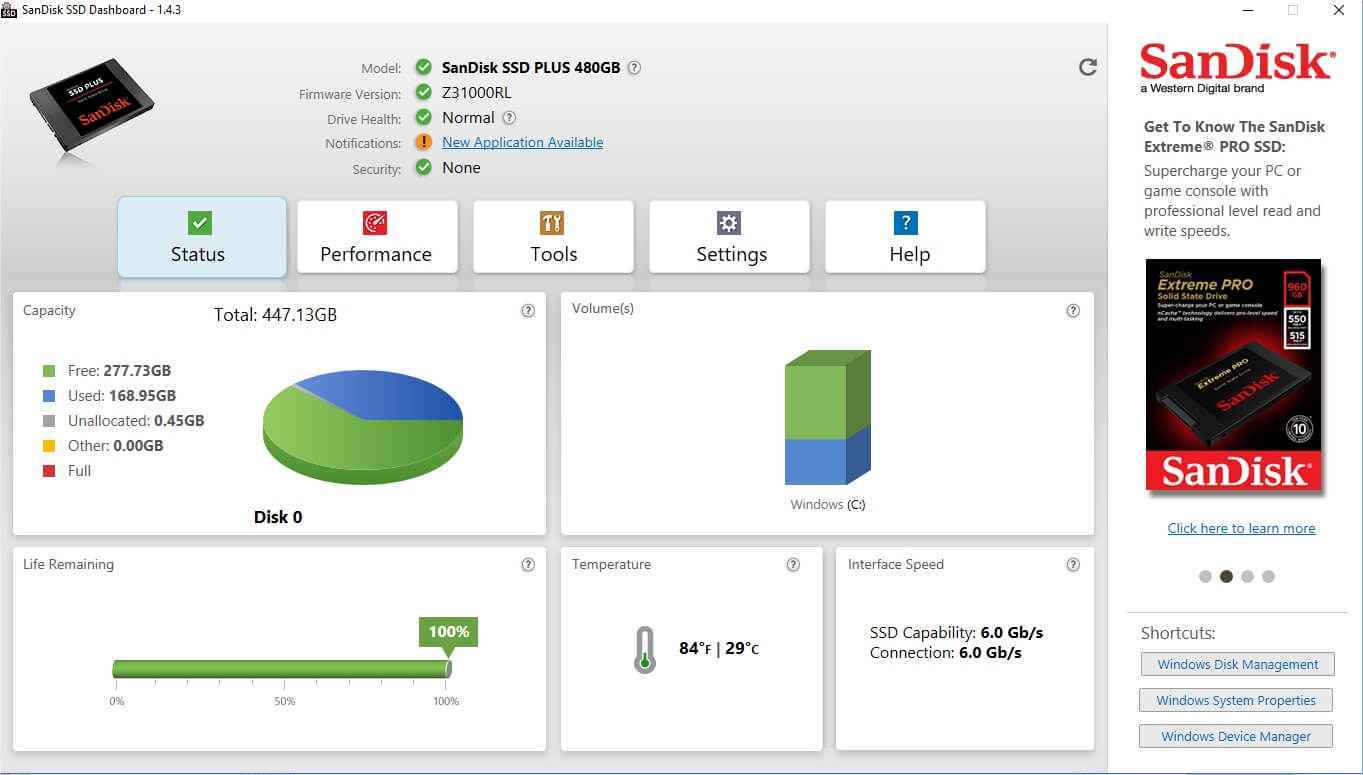Click the help icon beside Drive Health Normal

pyautogui.click(x=509, y=118)
